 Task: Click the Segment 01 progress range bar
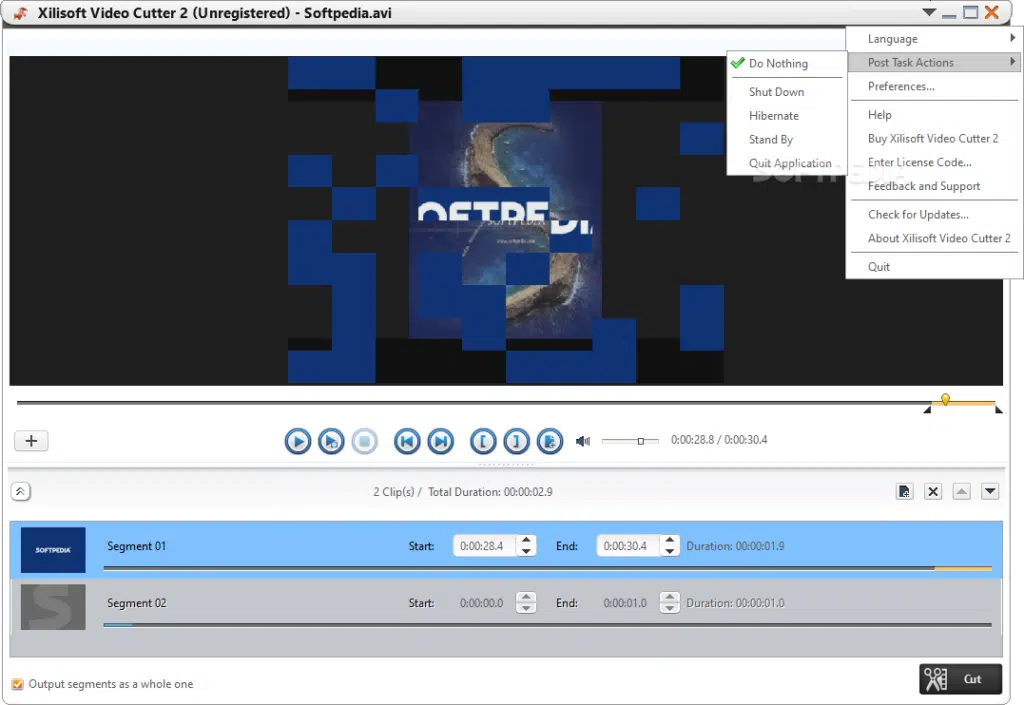point(547,569)
